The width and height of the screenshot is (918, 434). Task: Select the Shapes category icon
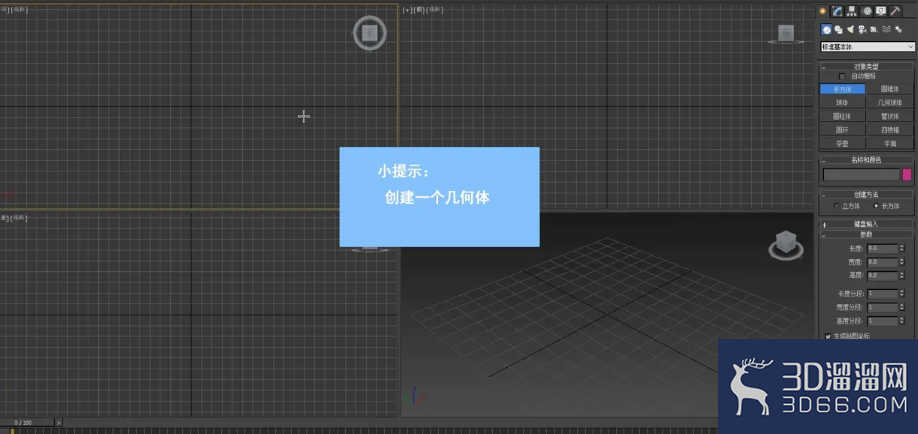tap(839, 29)
